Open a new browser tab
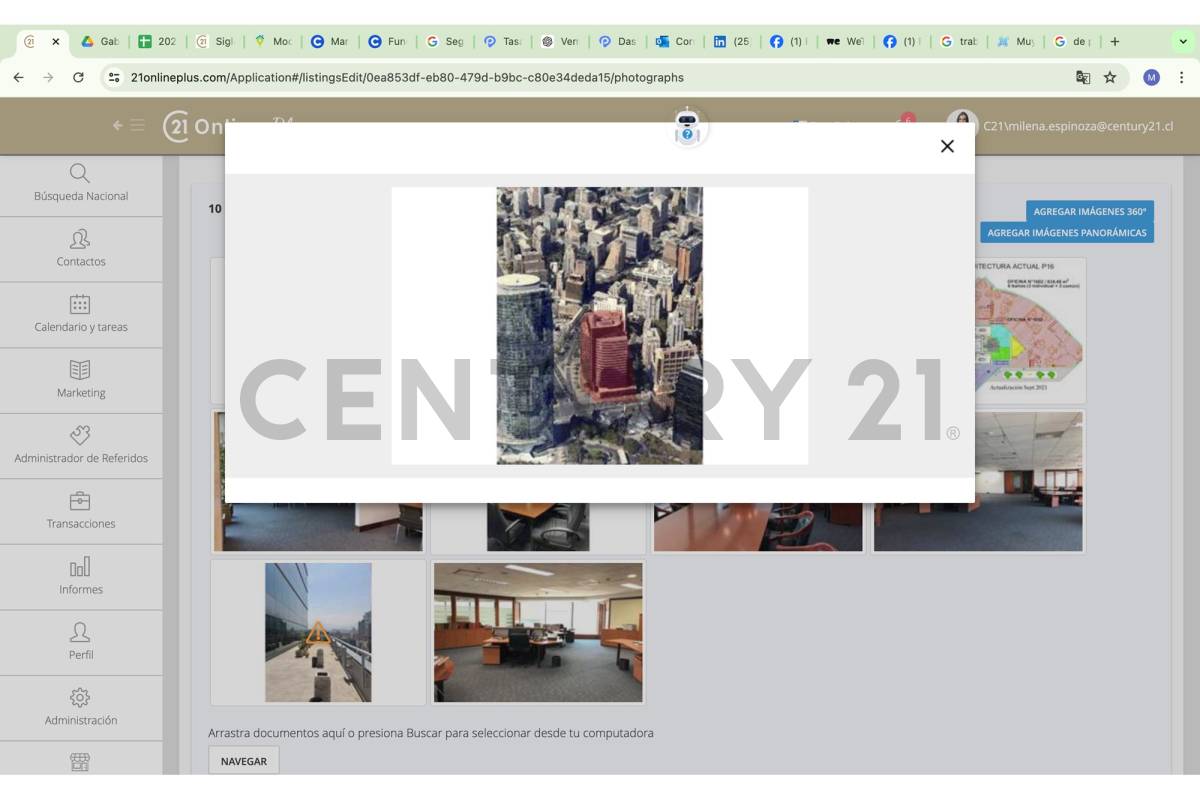Viewport: 1200px width, 800px height. tap(1115, 42)
